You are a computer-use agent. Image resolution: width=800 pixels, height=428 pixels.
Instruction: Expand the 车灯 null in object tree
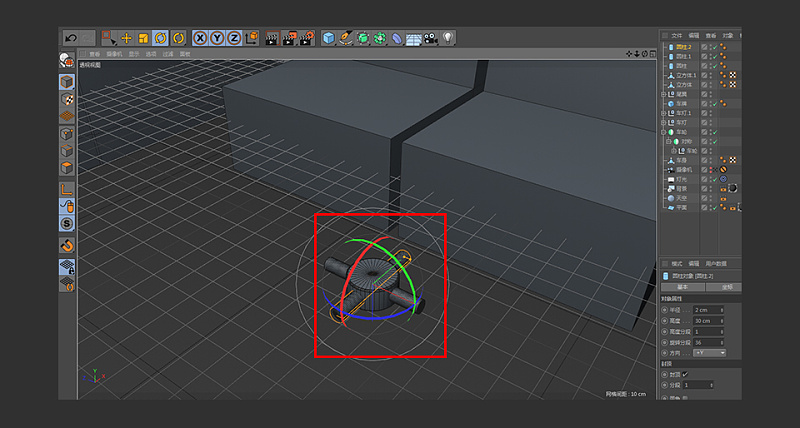tap(663, 123)
